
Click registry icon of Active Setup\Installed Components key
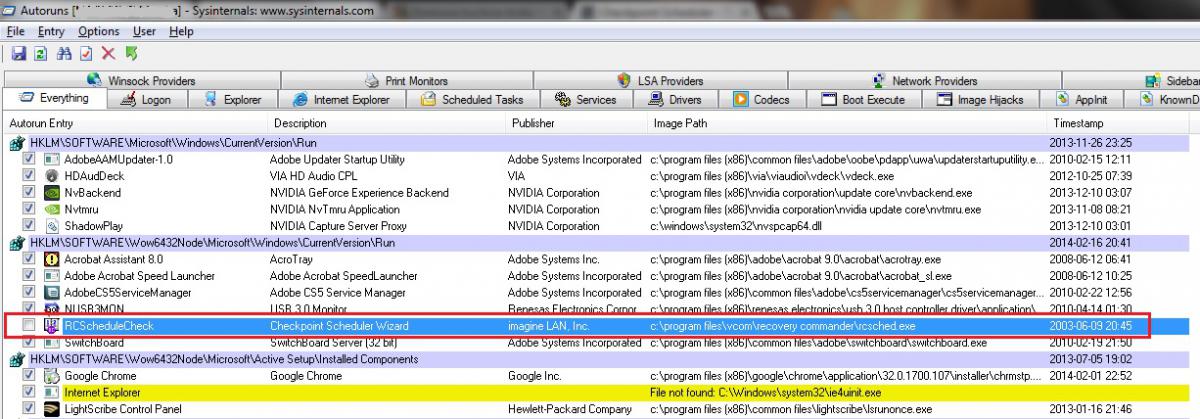tap(18, 359)
